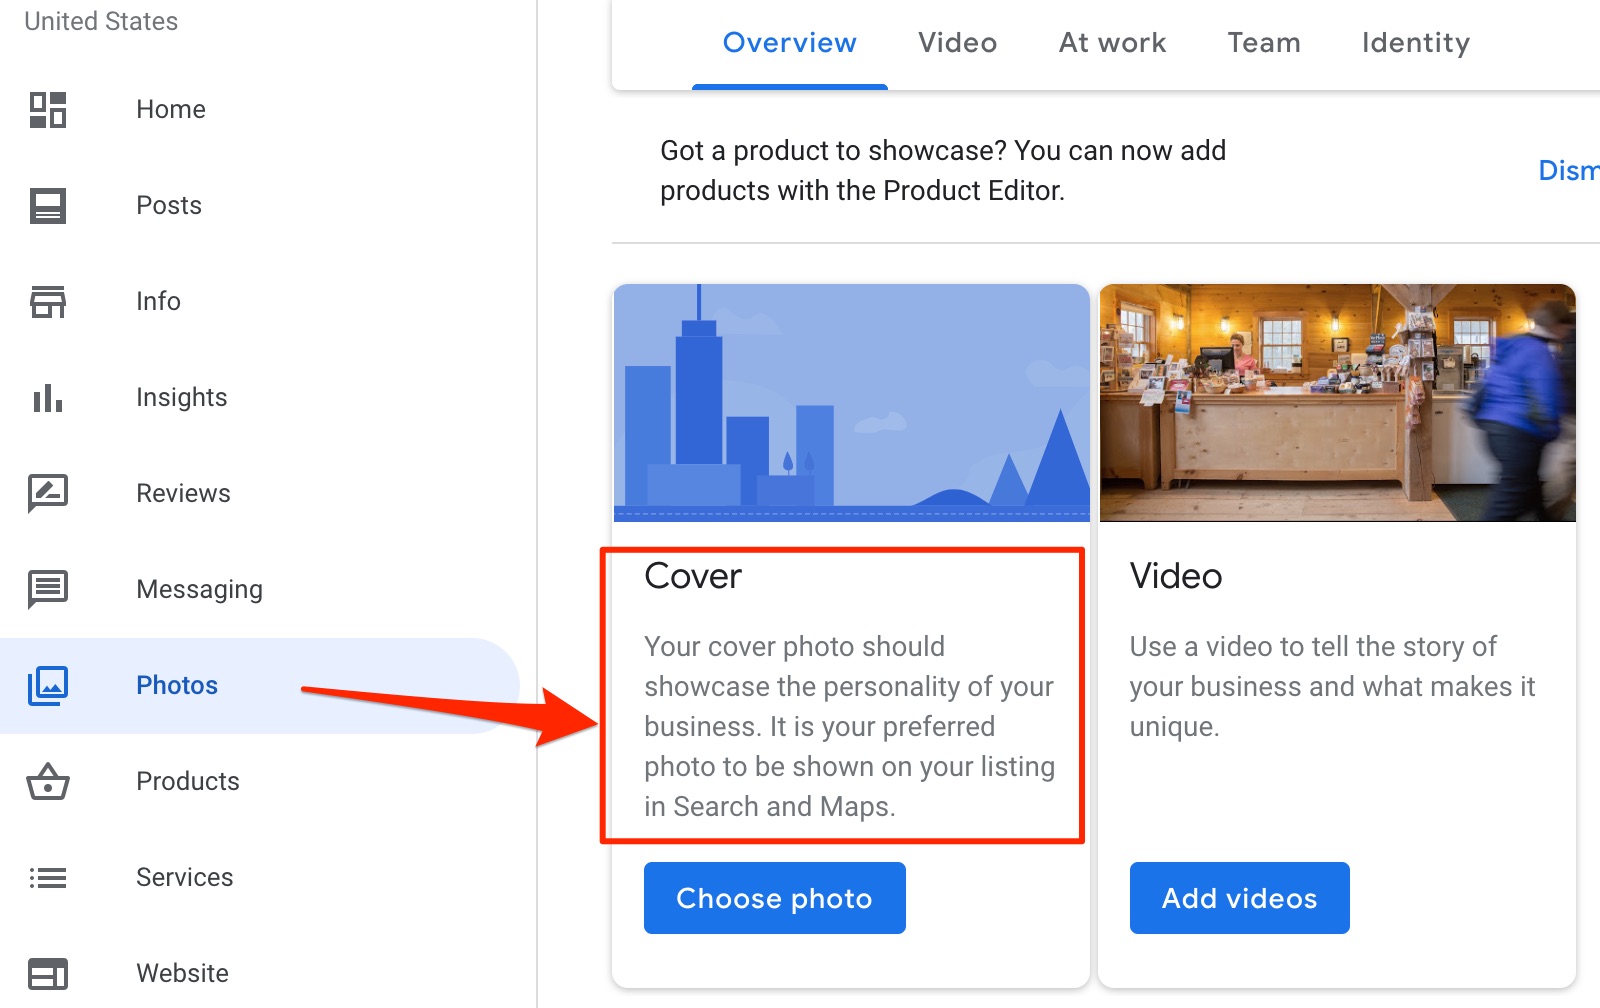1600x1008 pixels.
Task: Switch to the Video tab
Action: click(958, 43)
